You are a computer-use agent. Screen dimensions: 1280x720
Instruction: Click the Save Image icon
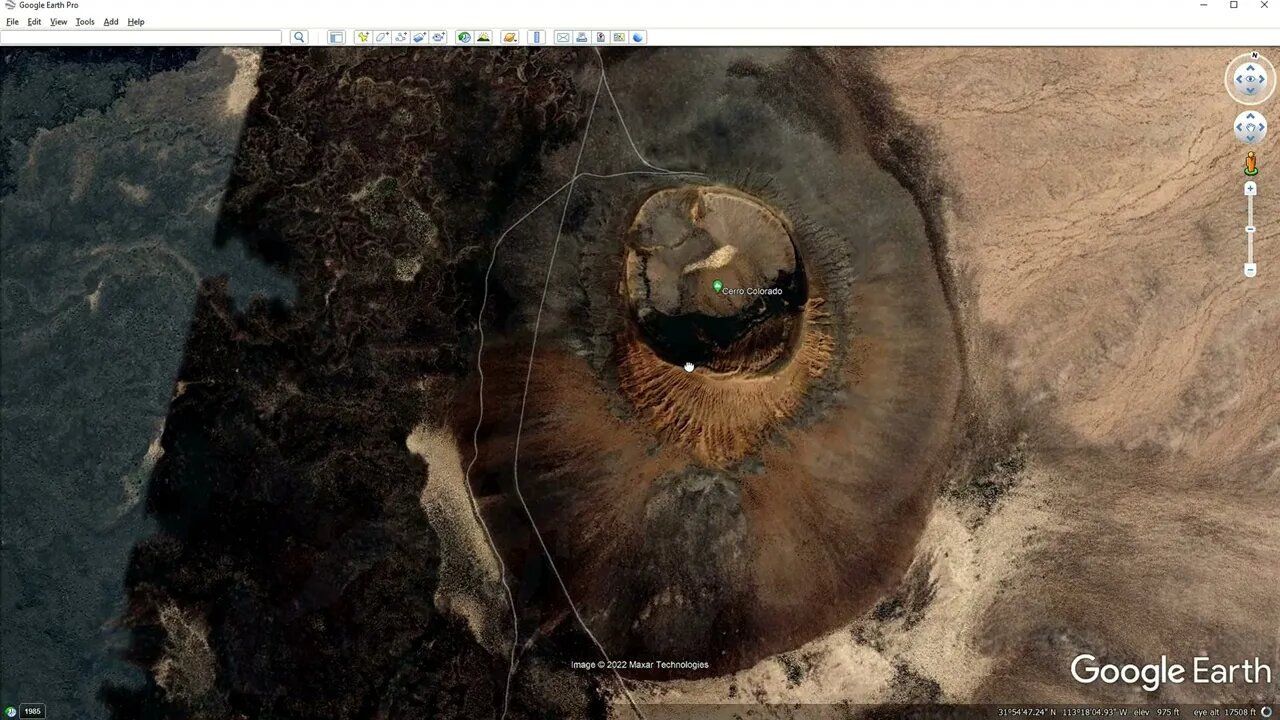pos(601,37)
